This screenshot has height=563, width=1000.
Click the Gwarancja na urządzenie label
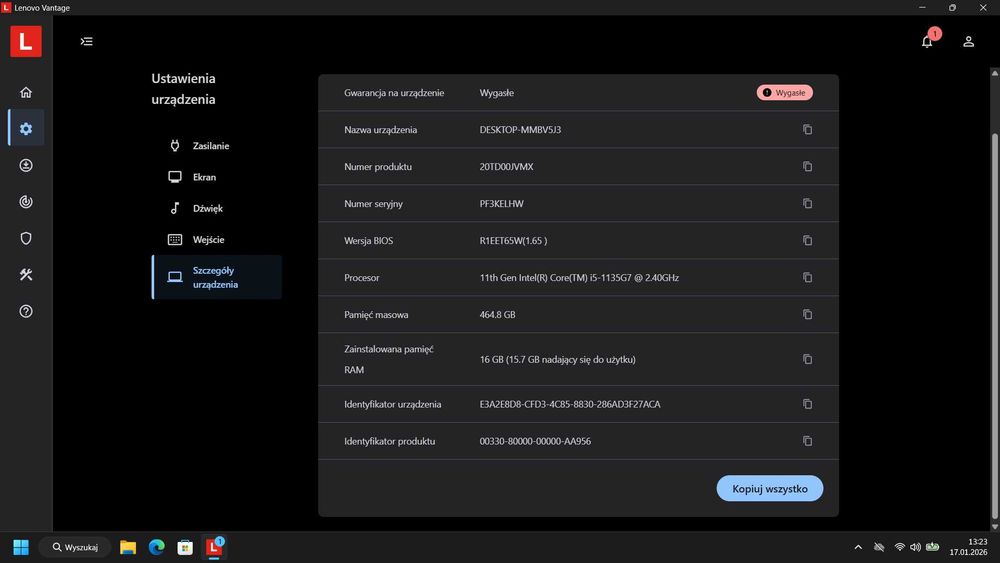pos(394,92)
